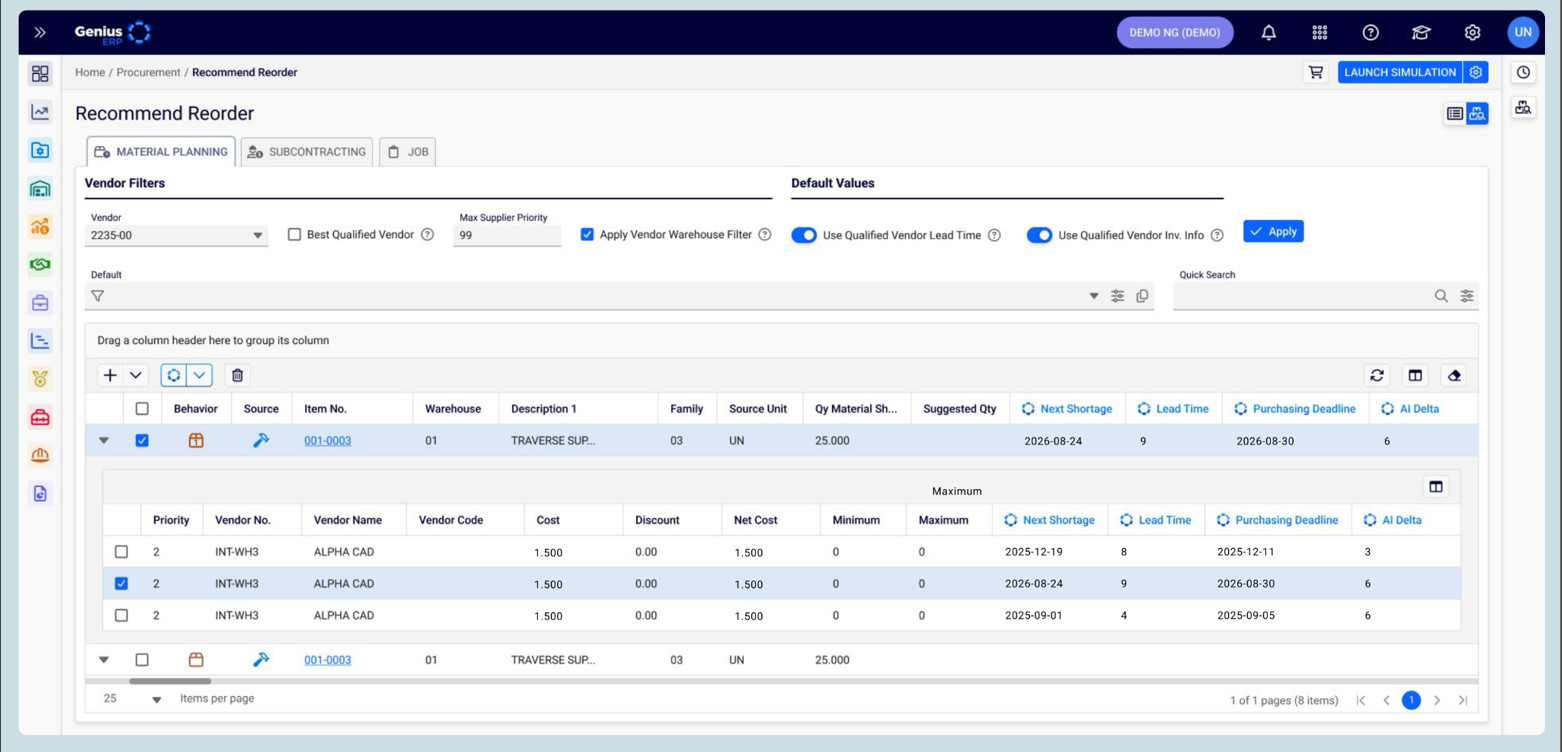Toggle Use Qualified Vendor Lead Time switch

tap(804, 235)
